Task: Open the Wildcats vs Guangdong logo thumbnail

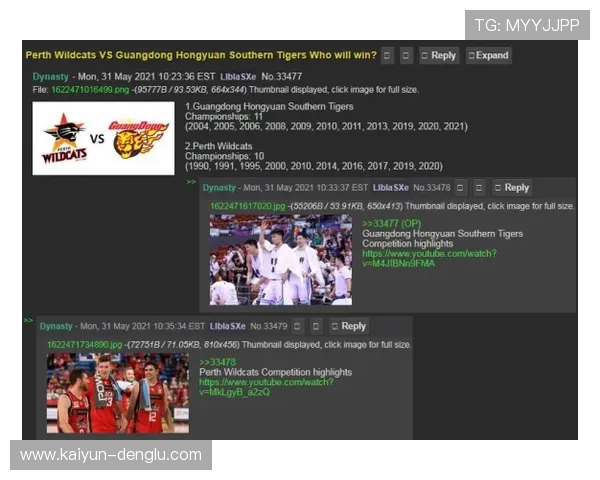Action: click(103, 138)
